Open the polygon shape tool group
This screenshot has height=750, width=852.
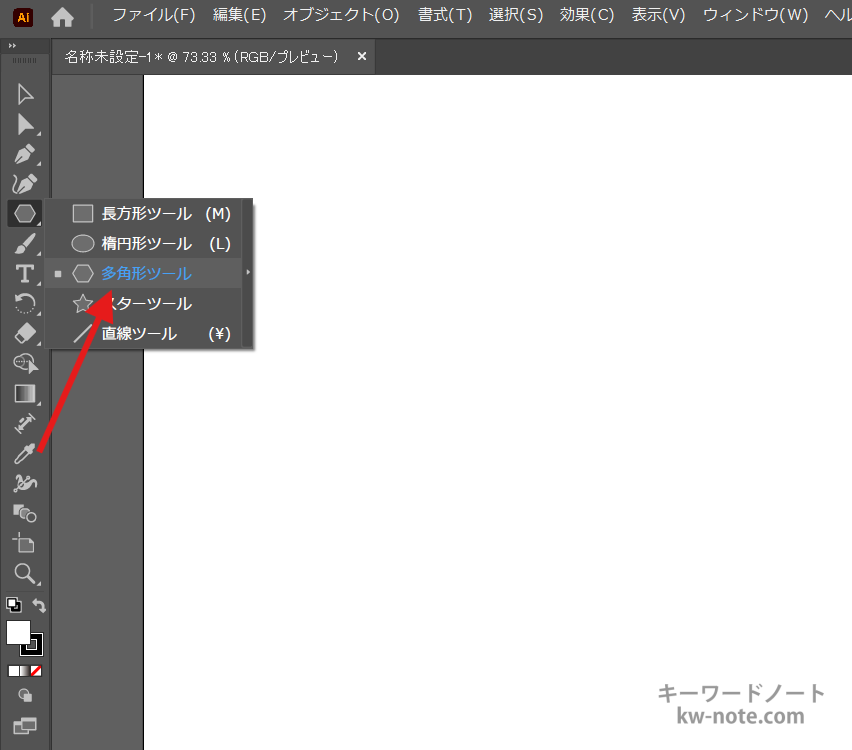pos(25,214)
